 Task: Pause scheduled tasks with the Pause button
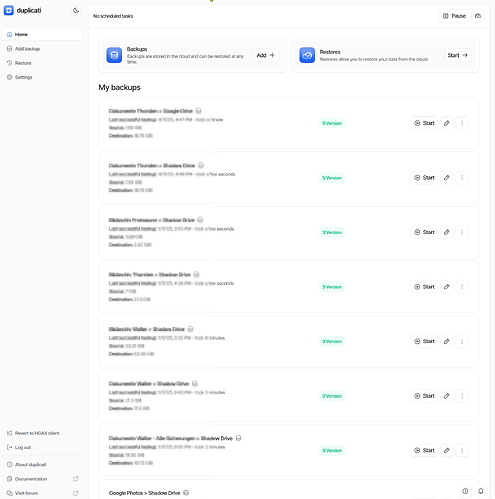tap(454, 16)
